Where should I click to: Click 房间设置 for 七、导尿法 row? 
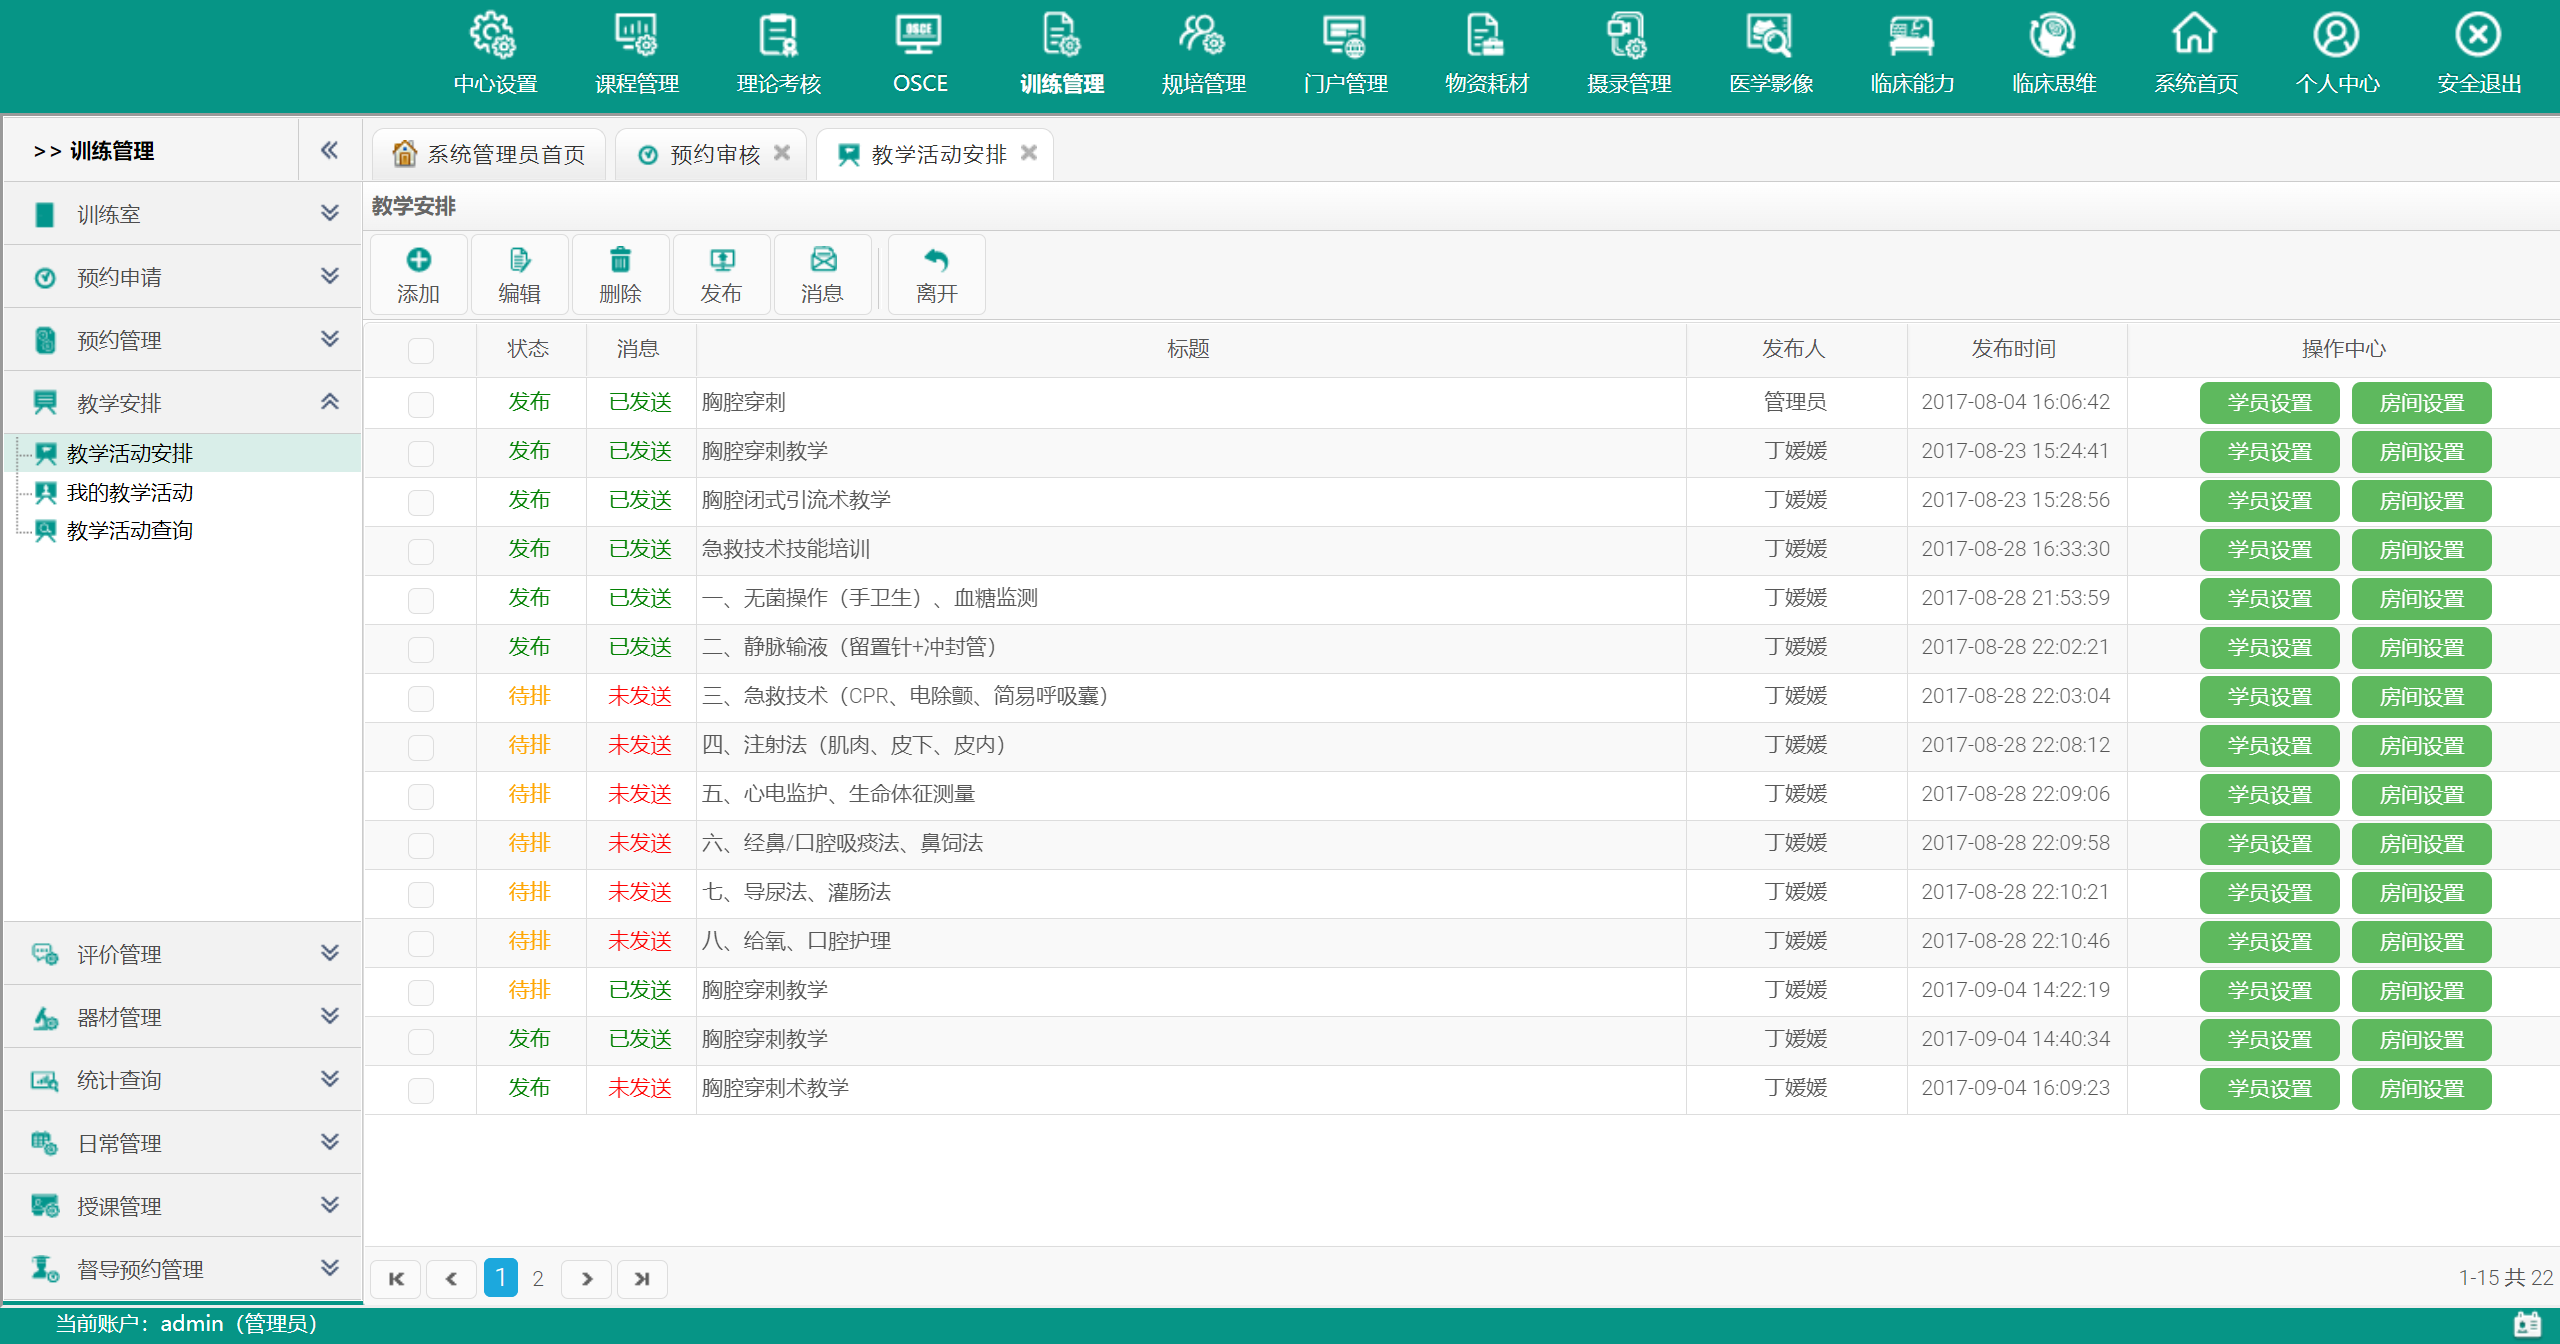point(2422,893)
